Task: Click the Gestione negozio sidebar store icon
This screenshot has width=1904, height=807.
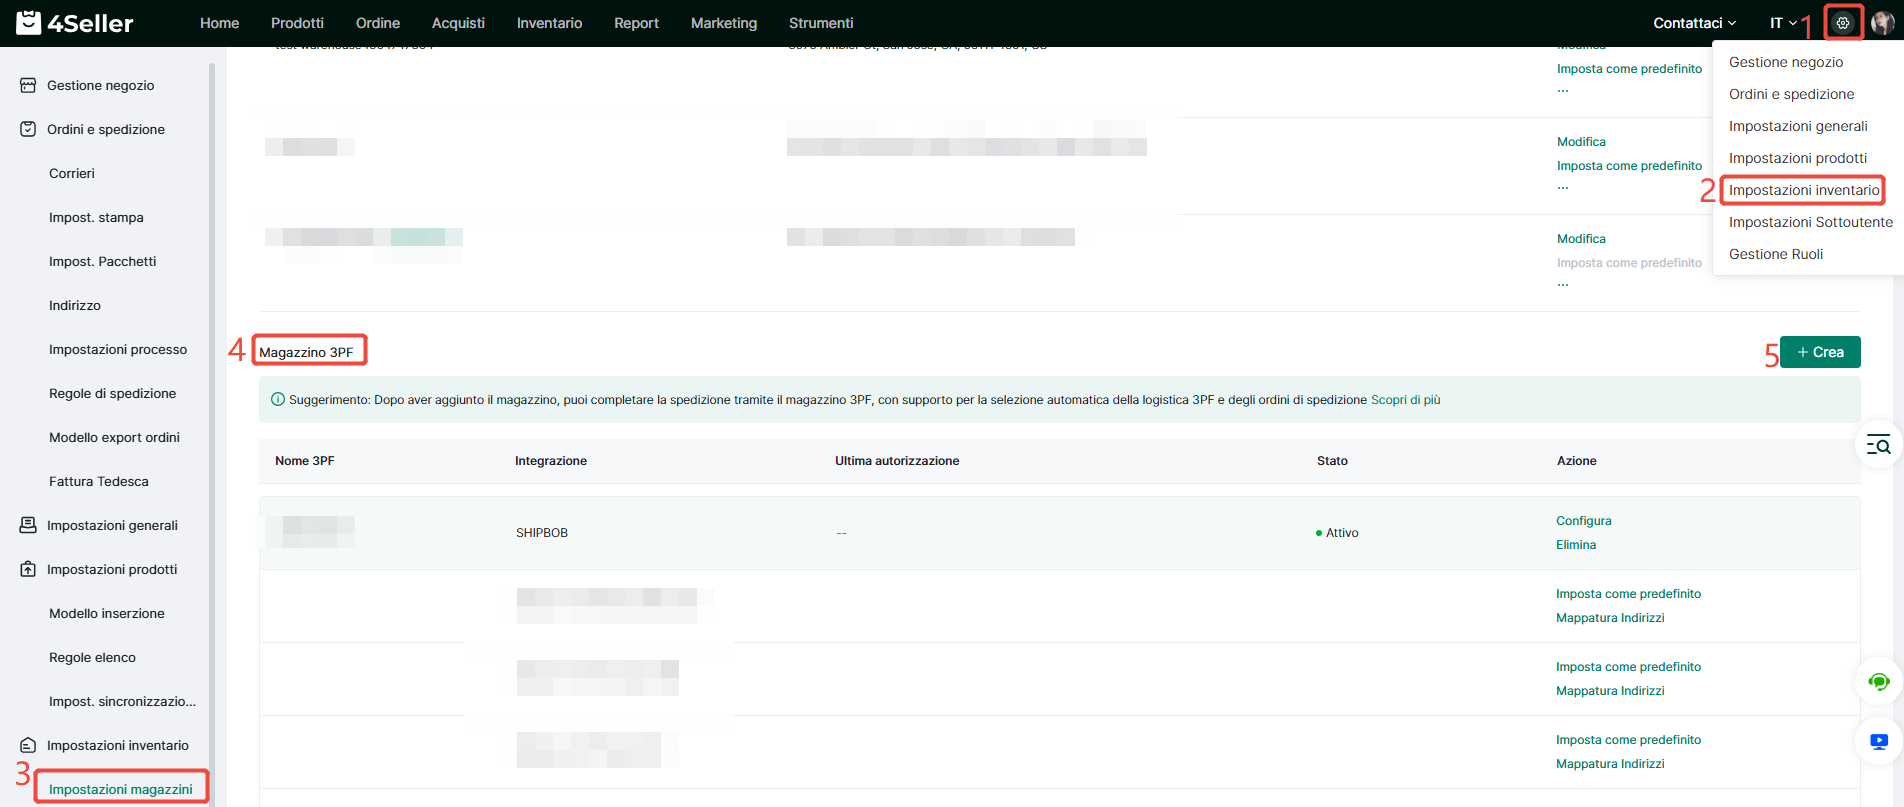Action: click(28, 86)
